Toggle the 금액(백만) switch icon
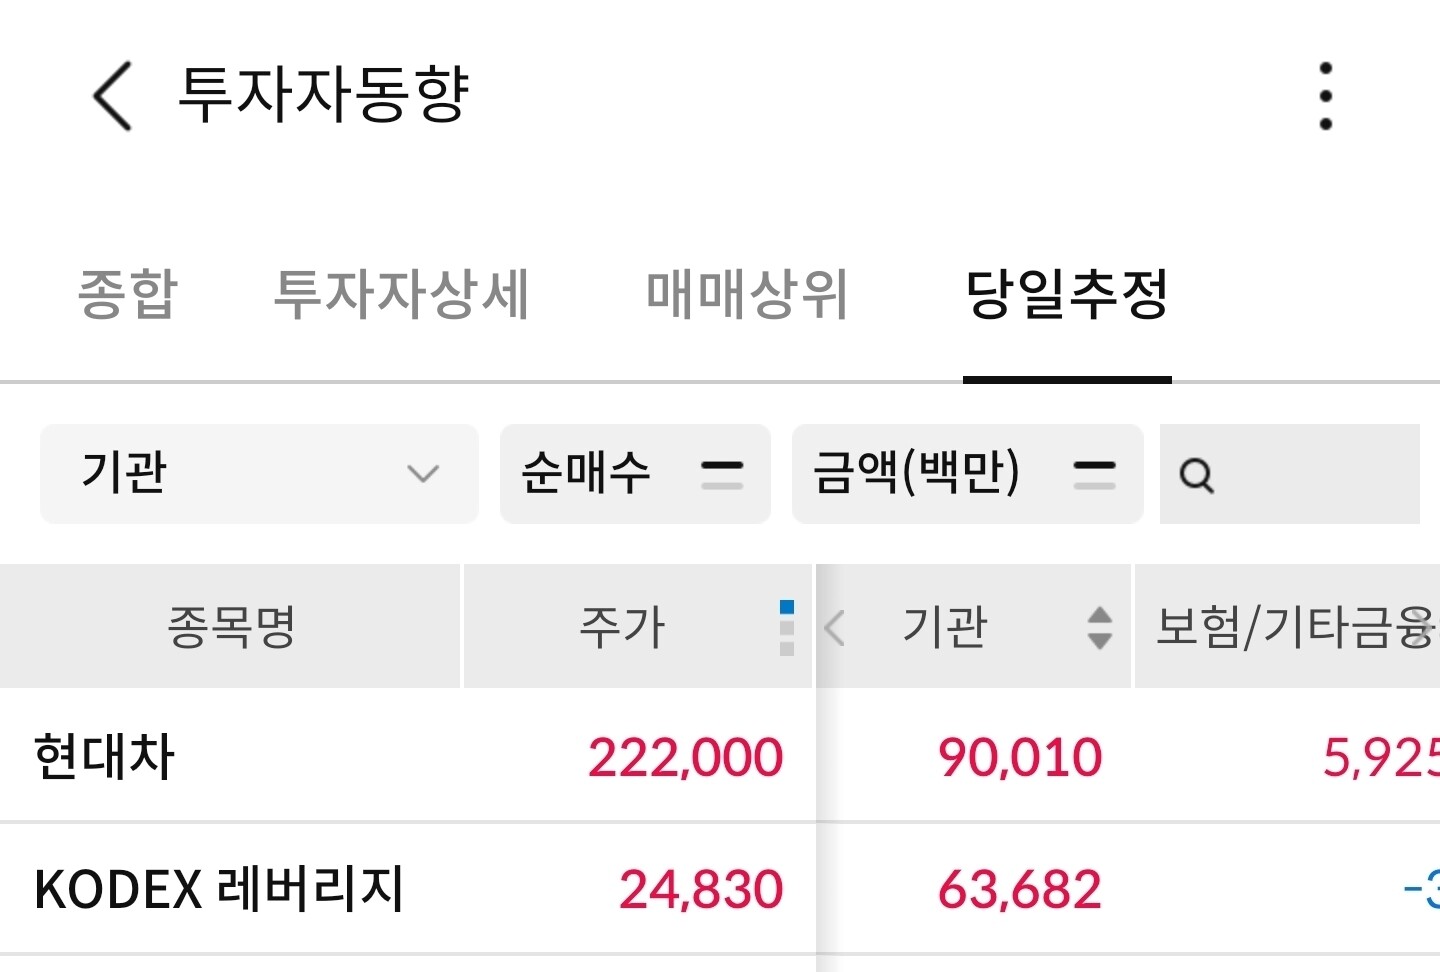The height and width of the screenshot is (972, 1440). tap(1094, 474)
